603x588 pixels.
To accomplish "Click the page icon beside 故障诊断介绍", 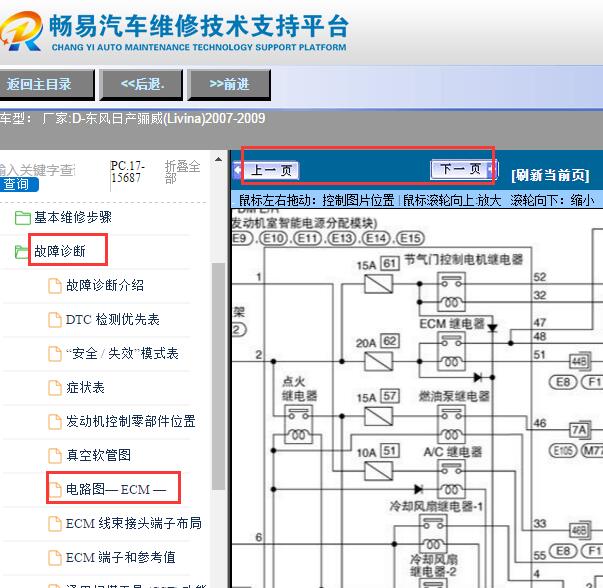I will [x=55, y=286].
